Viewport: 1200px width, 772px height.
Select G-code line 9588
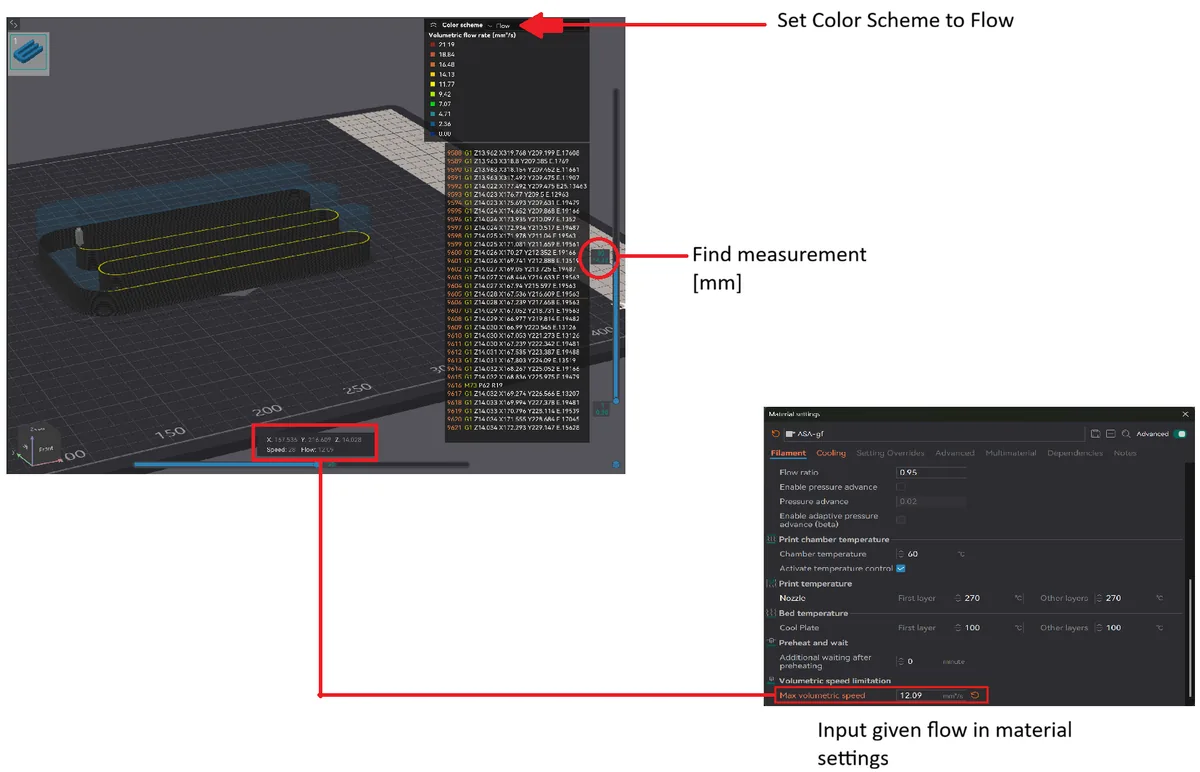pyautogui.click(x=513, y=153)
